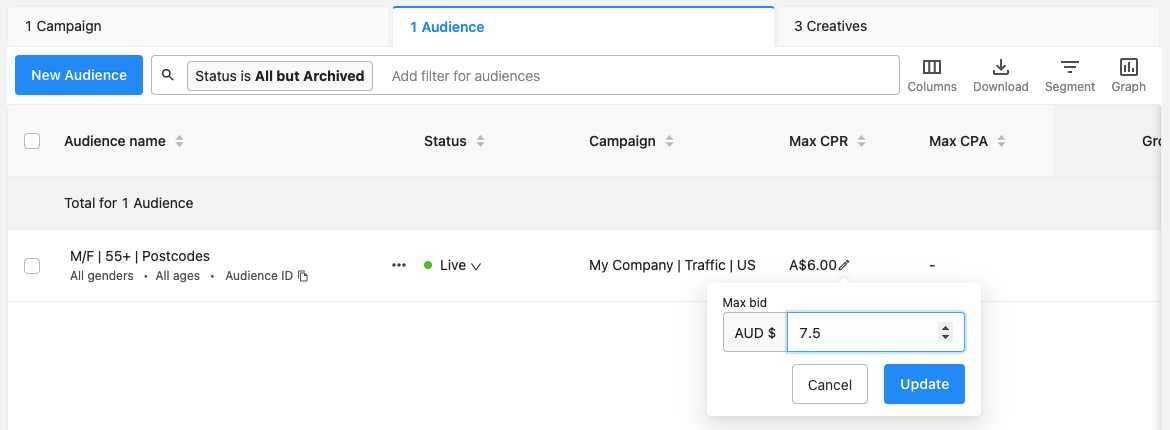Open the Columns settings icon
1170x430 pixels.
(x=932, y=68)
